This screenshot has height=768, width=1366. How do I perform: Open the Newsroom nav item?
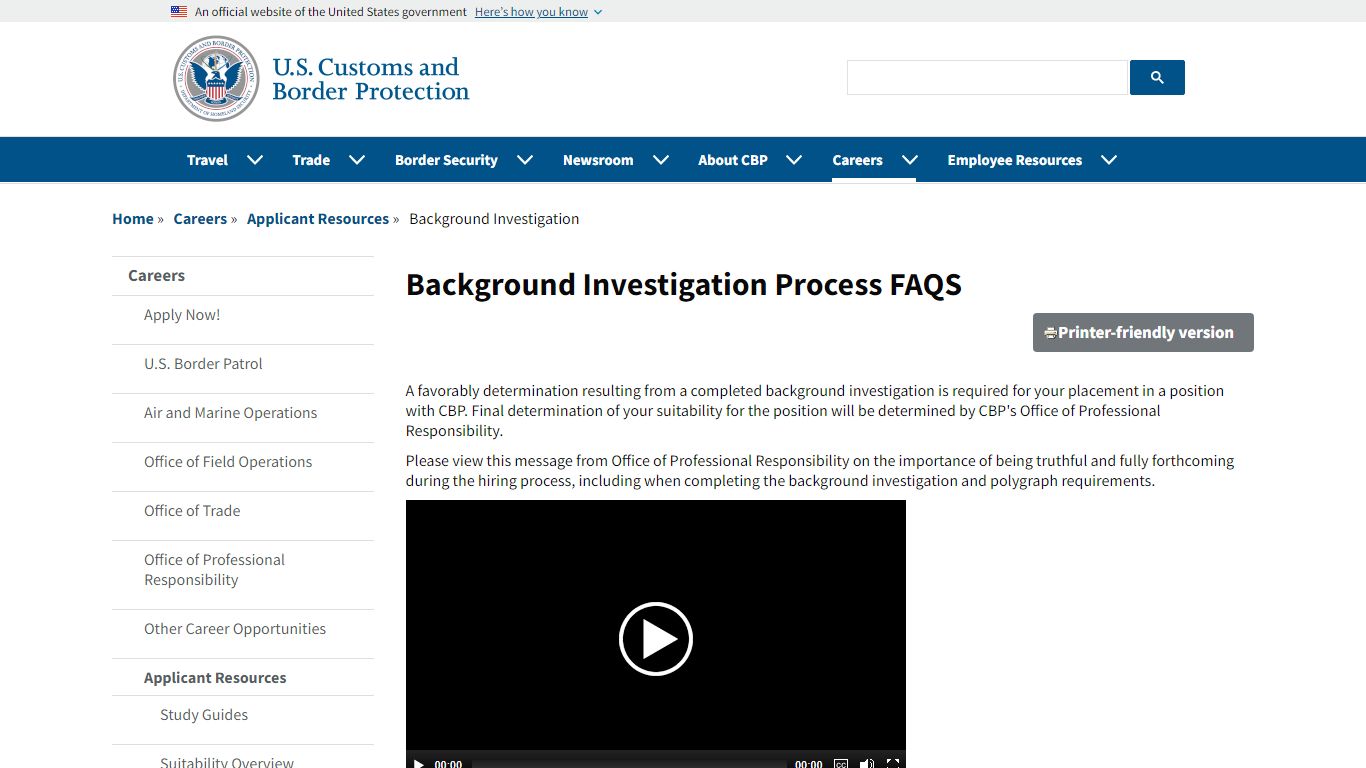coord(598,160)
